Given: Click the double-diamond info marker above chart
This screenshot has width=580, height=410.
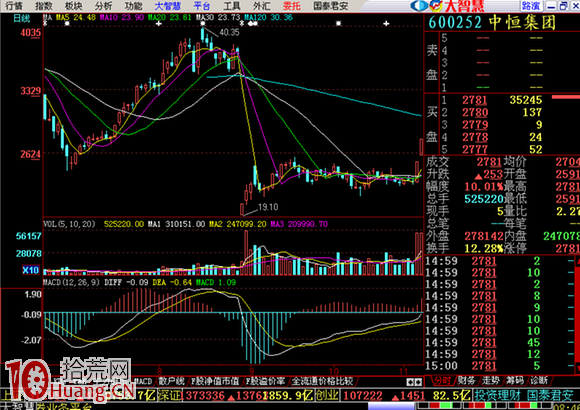Looking at the screenshot, I should 253,24.
